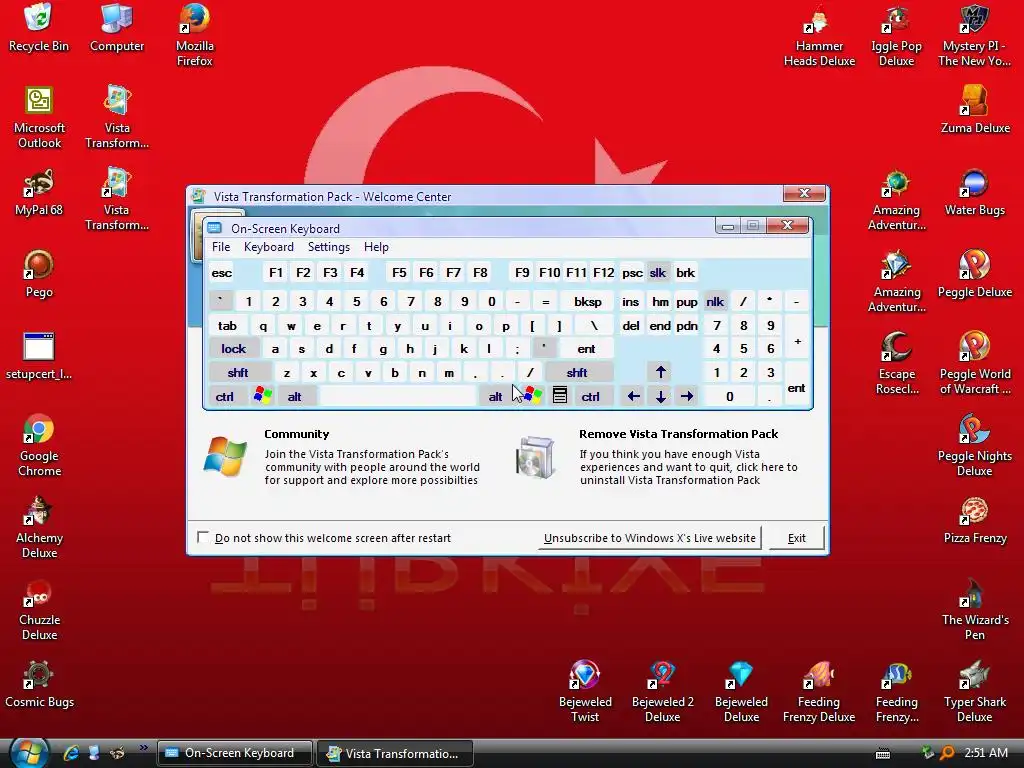Open the Recycle Bin desktop icon
1024x768 pixels.
[x=39, y=27]
